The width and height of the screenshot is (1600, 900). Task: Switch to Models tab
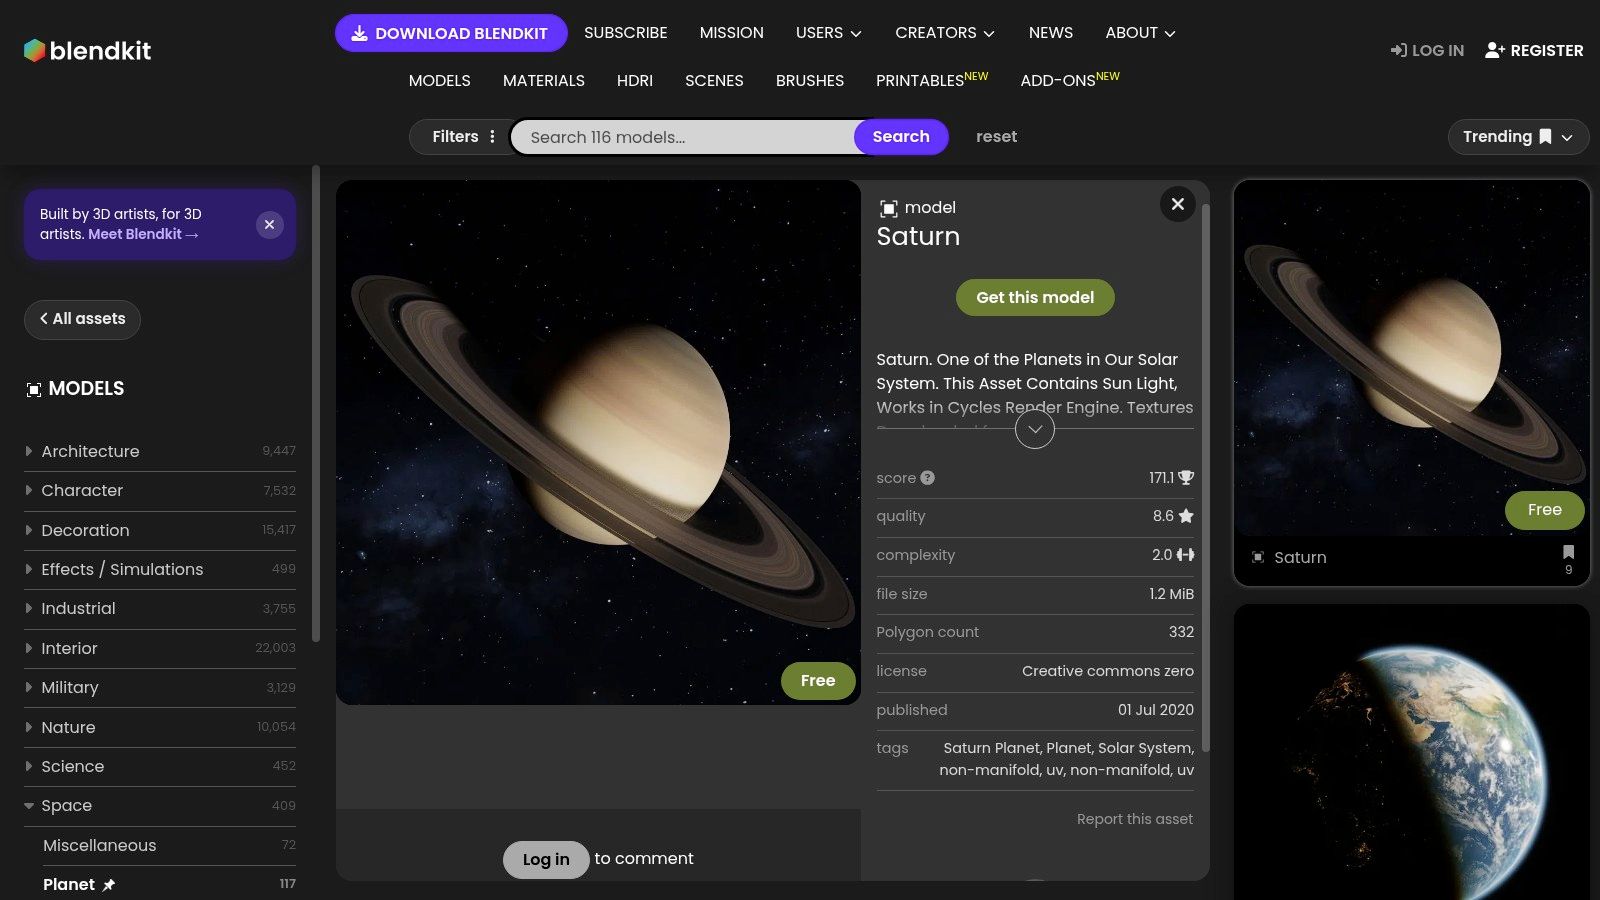pyautogui.click(x=439, y=81)
